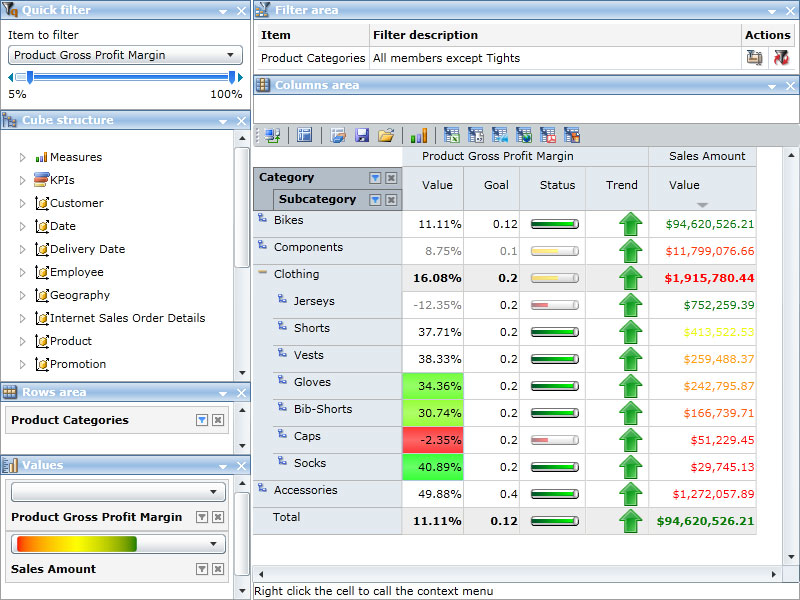Select the Internet Sales Order Details dimension
This screenshot has width=800, height=600.
pyautogui.click(x=128, y=318)
